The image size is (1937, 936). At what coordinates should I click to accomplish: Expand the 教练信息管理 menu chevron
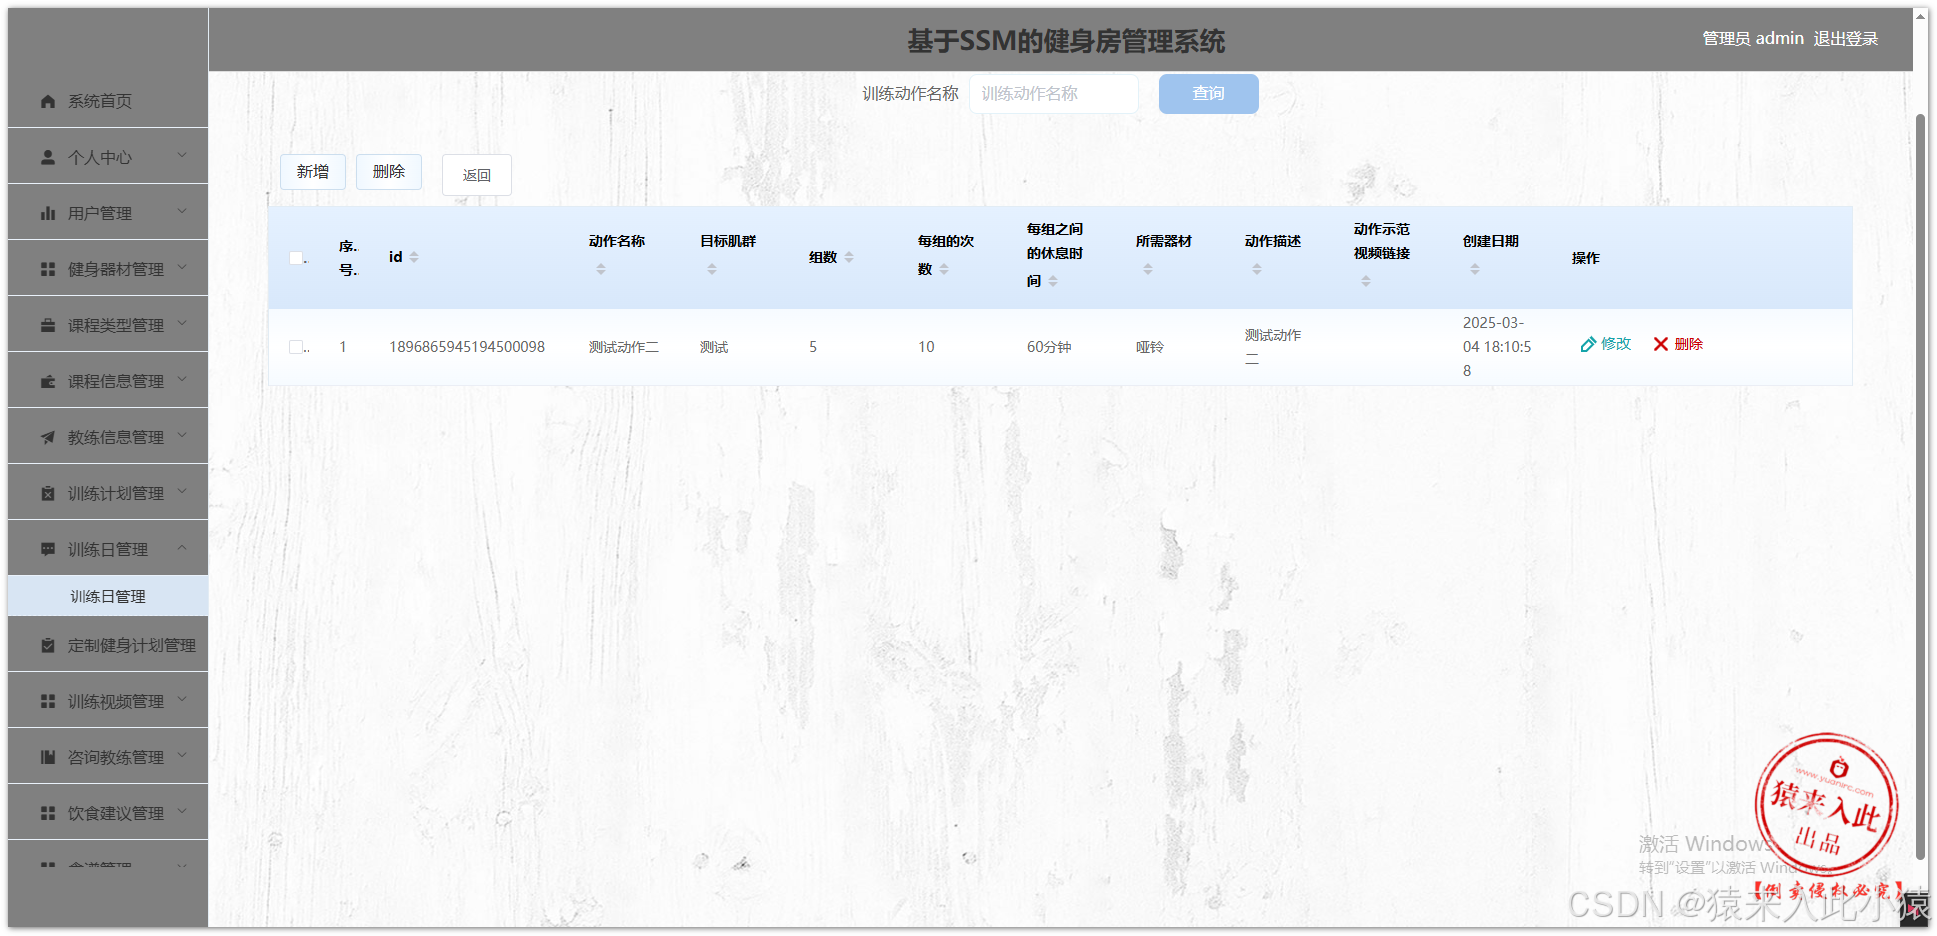pyautogui.click(x=182, y=435)
